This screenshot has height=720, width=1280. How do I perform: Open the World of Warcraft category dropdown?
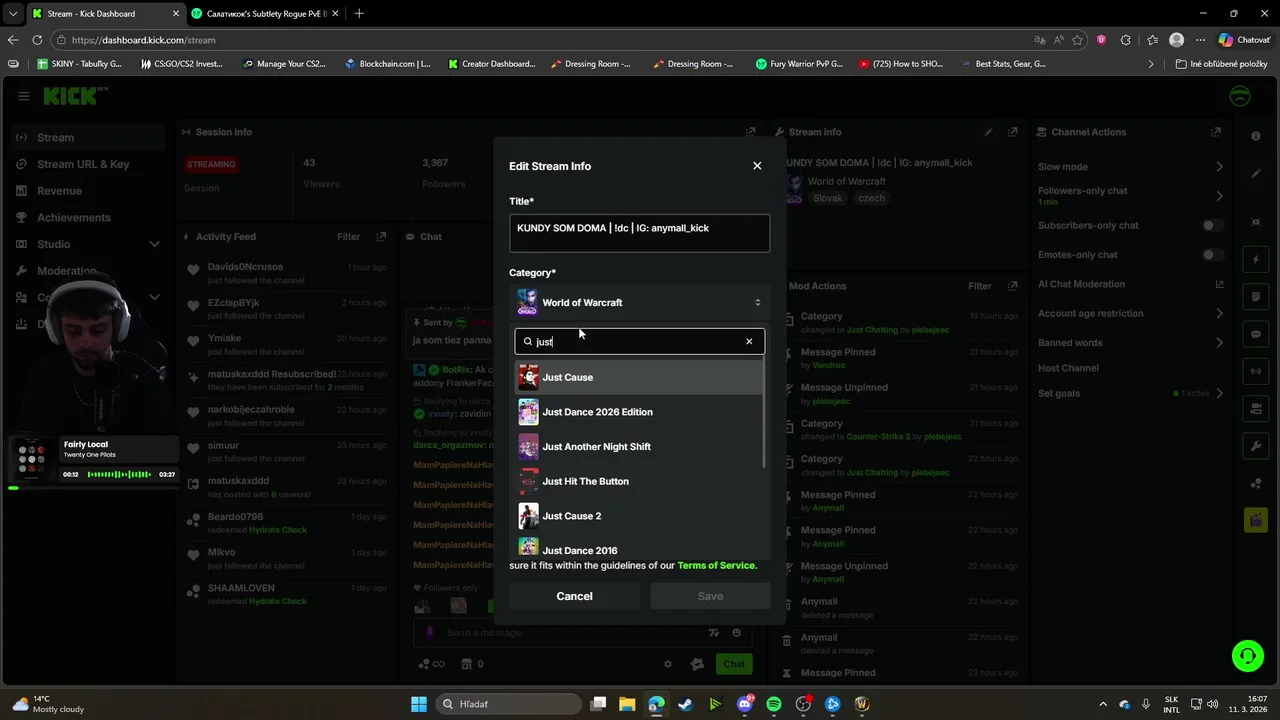(x=639, y=302)
